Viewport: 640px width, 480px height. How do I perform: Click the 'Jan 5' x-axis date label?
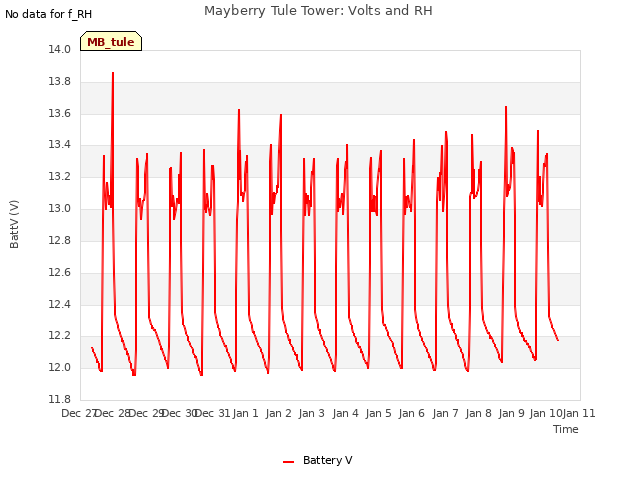tap(378, 413)
